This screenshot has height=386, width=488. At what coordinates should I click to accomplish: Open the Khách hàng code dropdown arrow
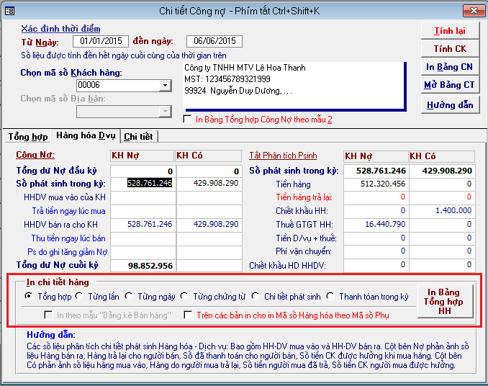tap(165, 85)
